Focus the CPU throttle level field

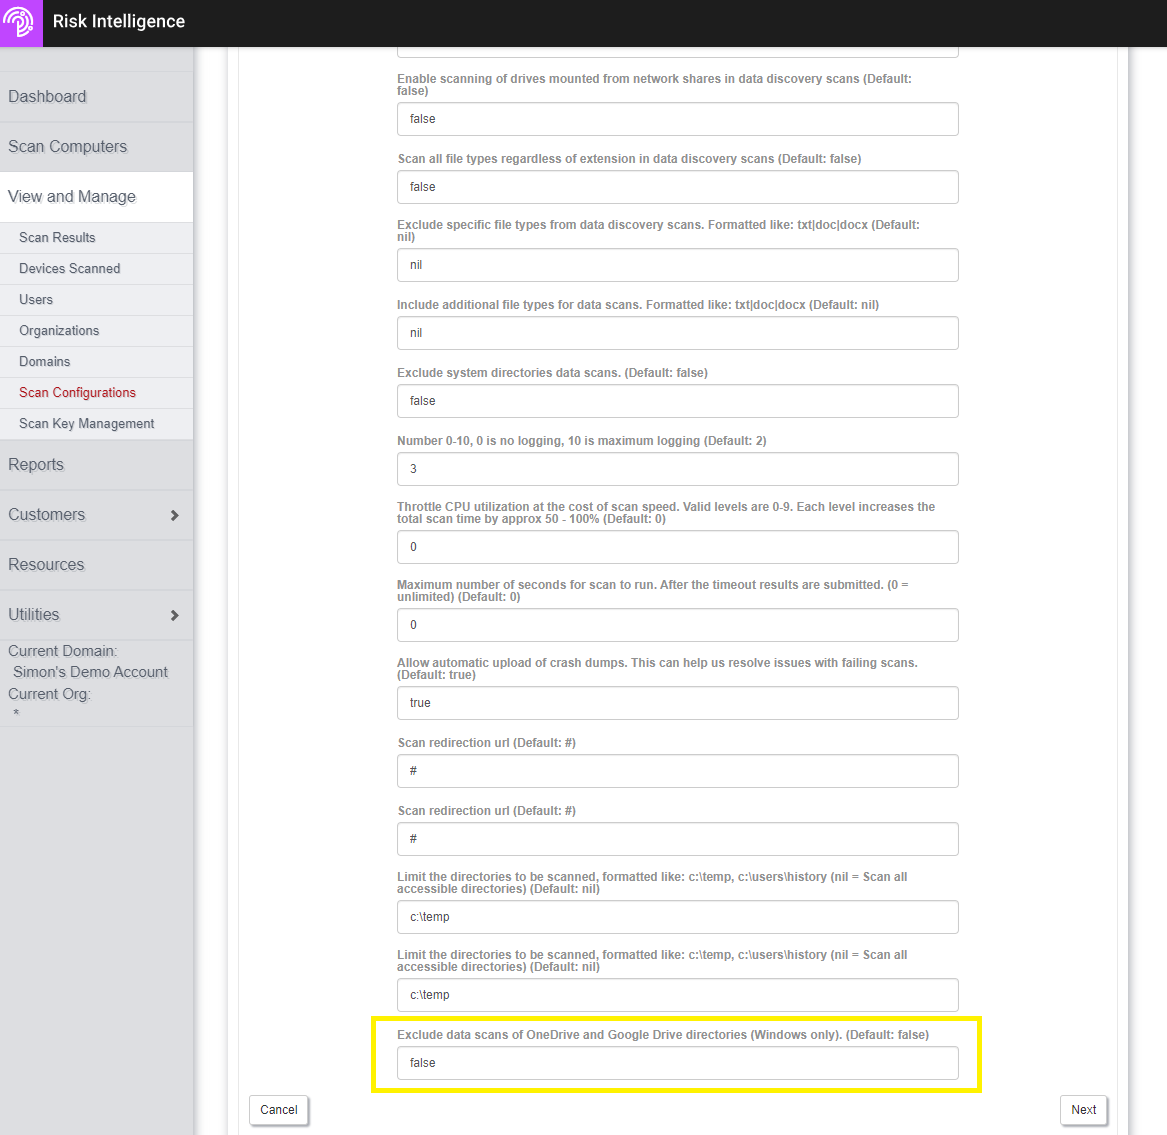click(677, 547)
